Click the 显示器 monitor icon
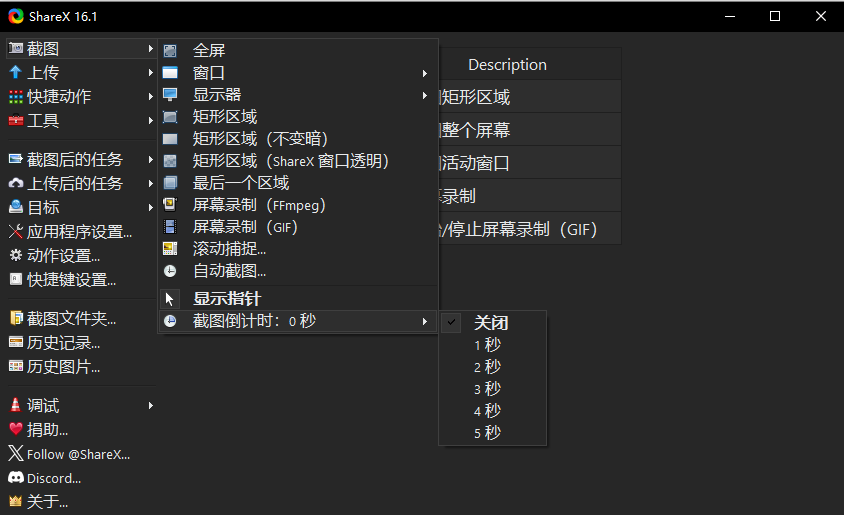This screenshot has height=515, width=844. tap(170, 95)
